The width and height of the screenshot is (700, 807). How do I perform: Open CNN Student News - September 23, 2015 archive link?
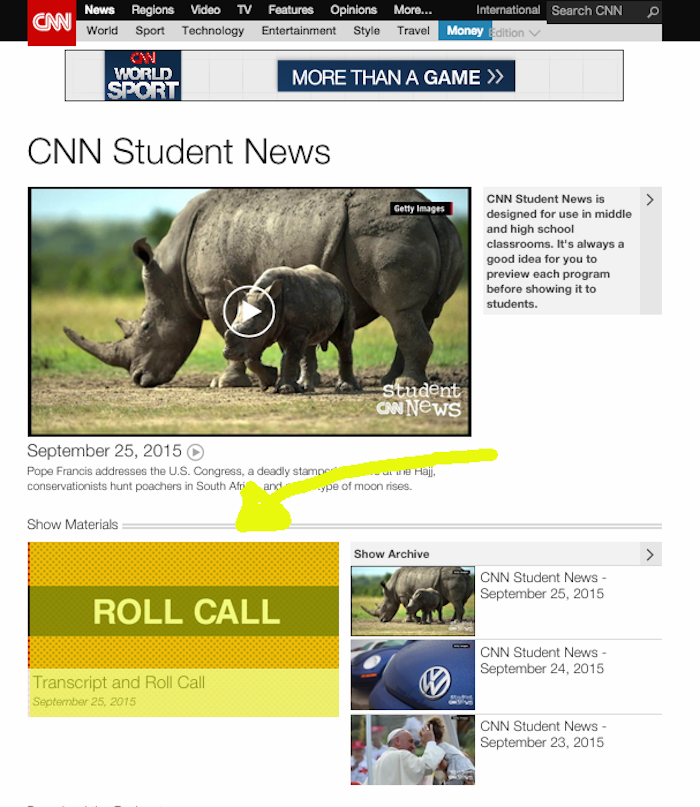[543, 734]
